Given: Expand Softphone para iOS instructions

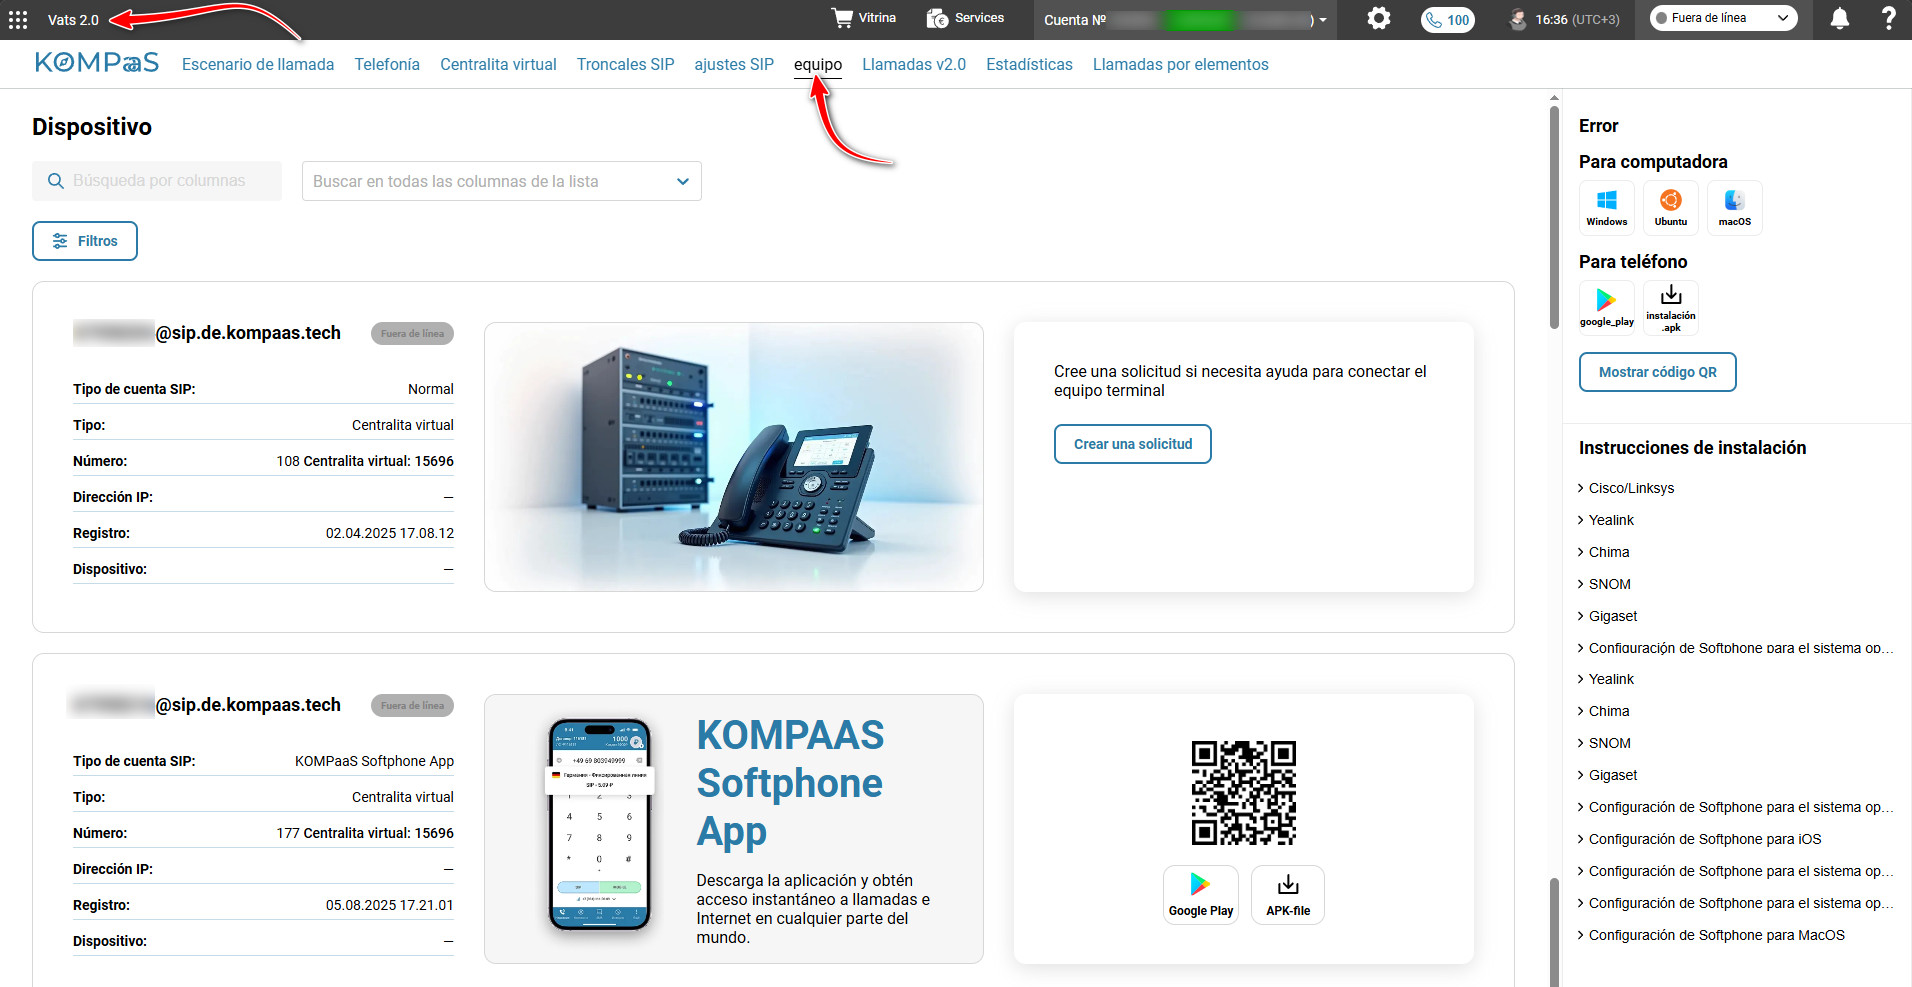Looking at the screenshot, I should pyautogui.click(x=1699, y=839).
